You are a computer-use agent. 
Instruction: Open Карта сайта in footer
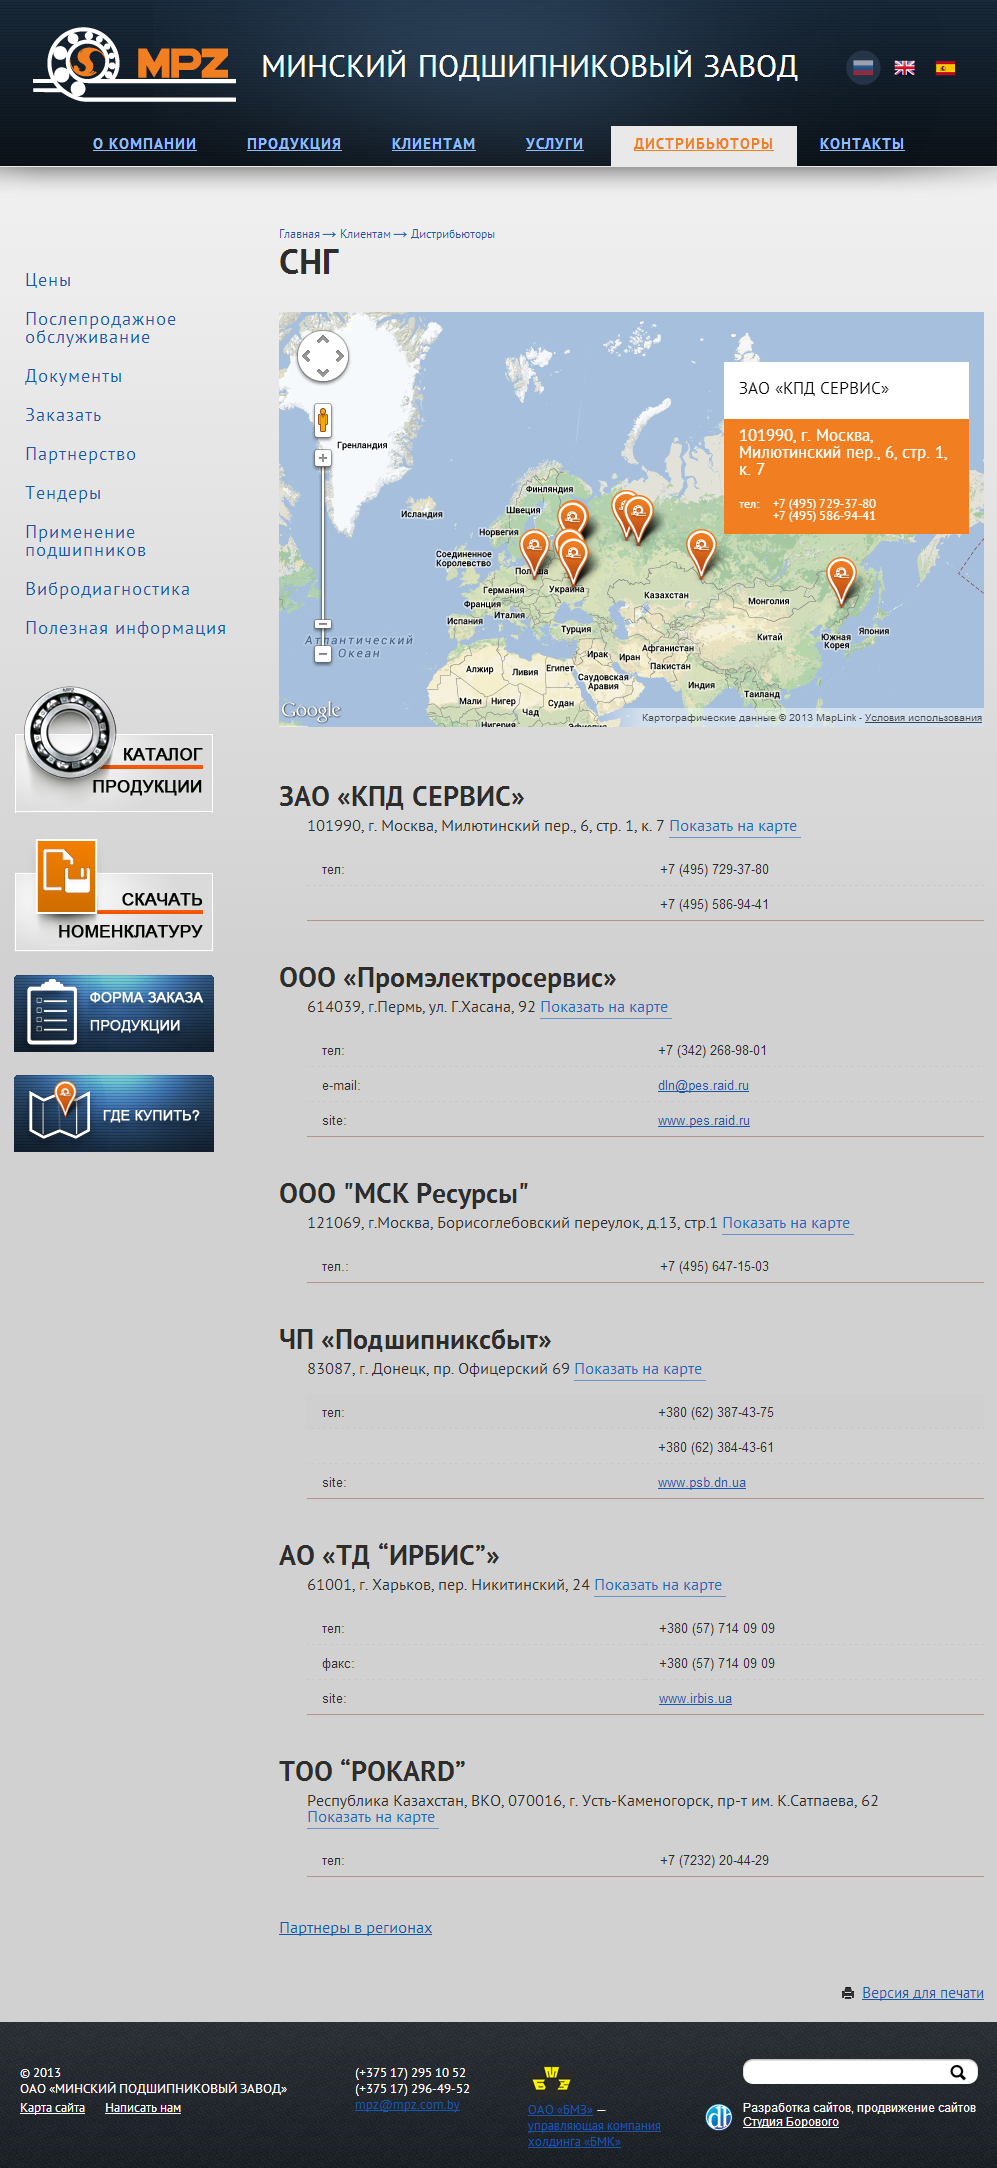52,2108
